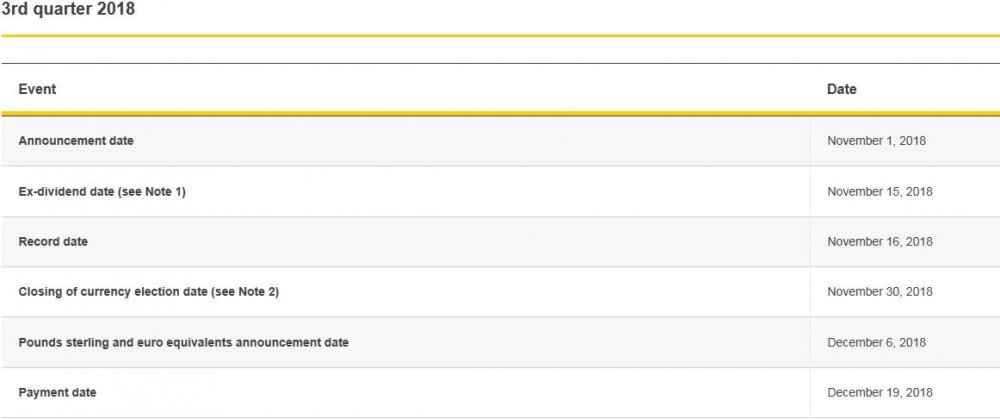Select the Date column header
The height and width of the screenshot is (419, 1000).
842,89
